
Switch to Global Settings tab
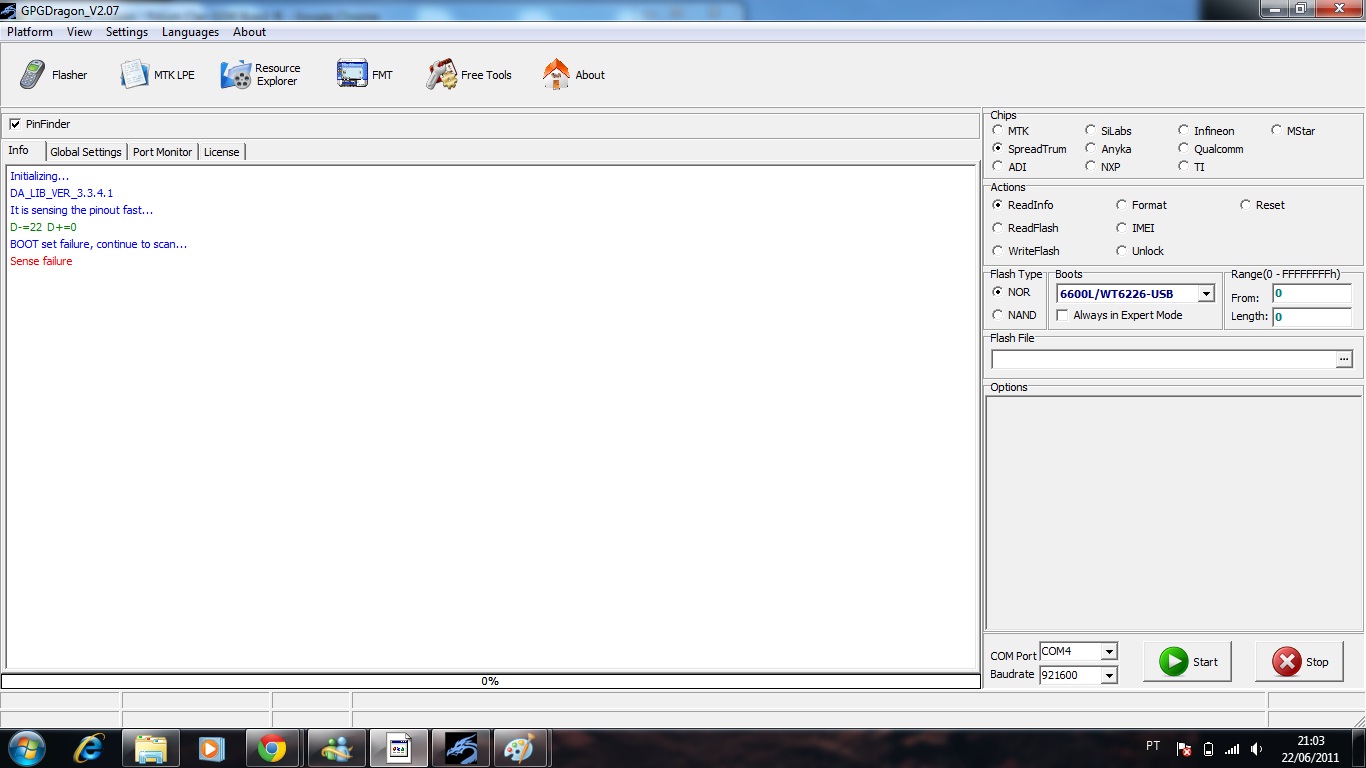point(86,152)
